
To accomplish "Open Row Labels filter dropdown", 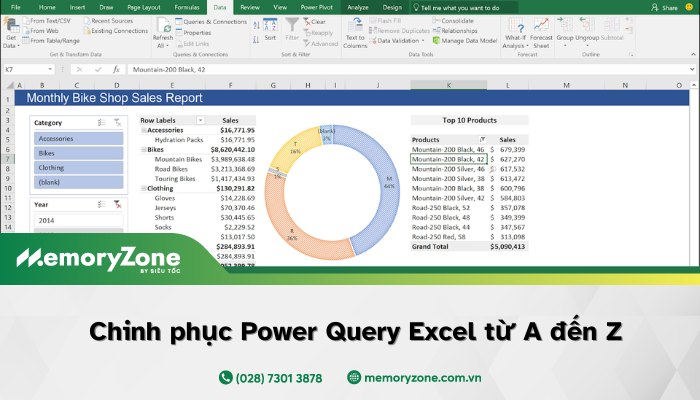I will tap(200, 120).
